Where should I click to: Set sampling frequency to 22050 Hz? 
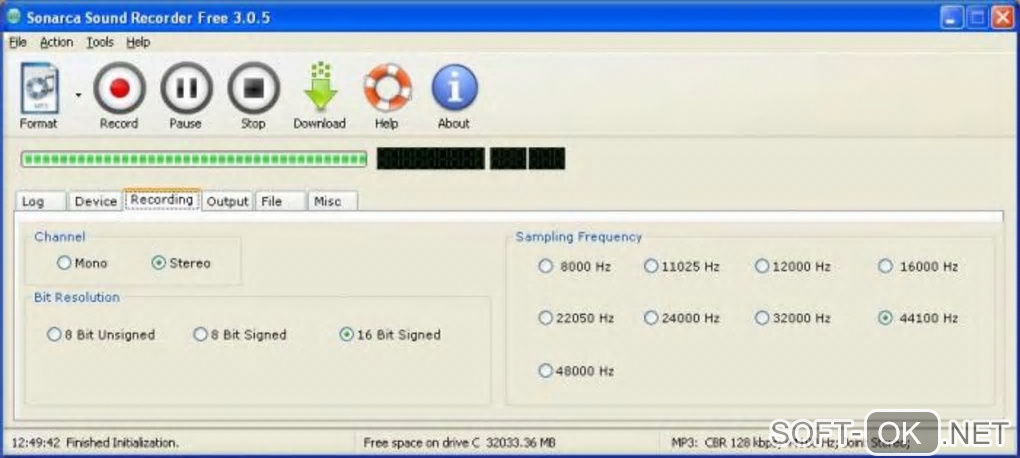[x=576, y=318]
